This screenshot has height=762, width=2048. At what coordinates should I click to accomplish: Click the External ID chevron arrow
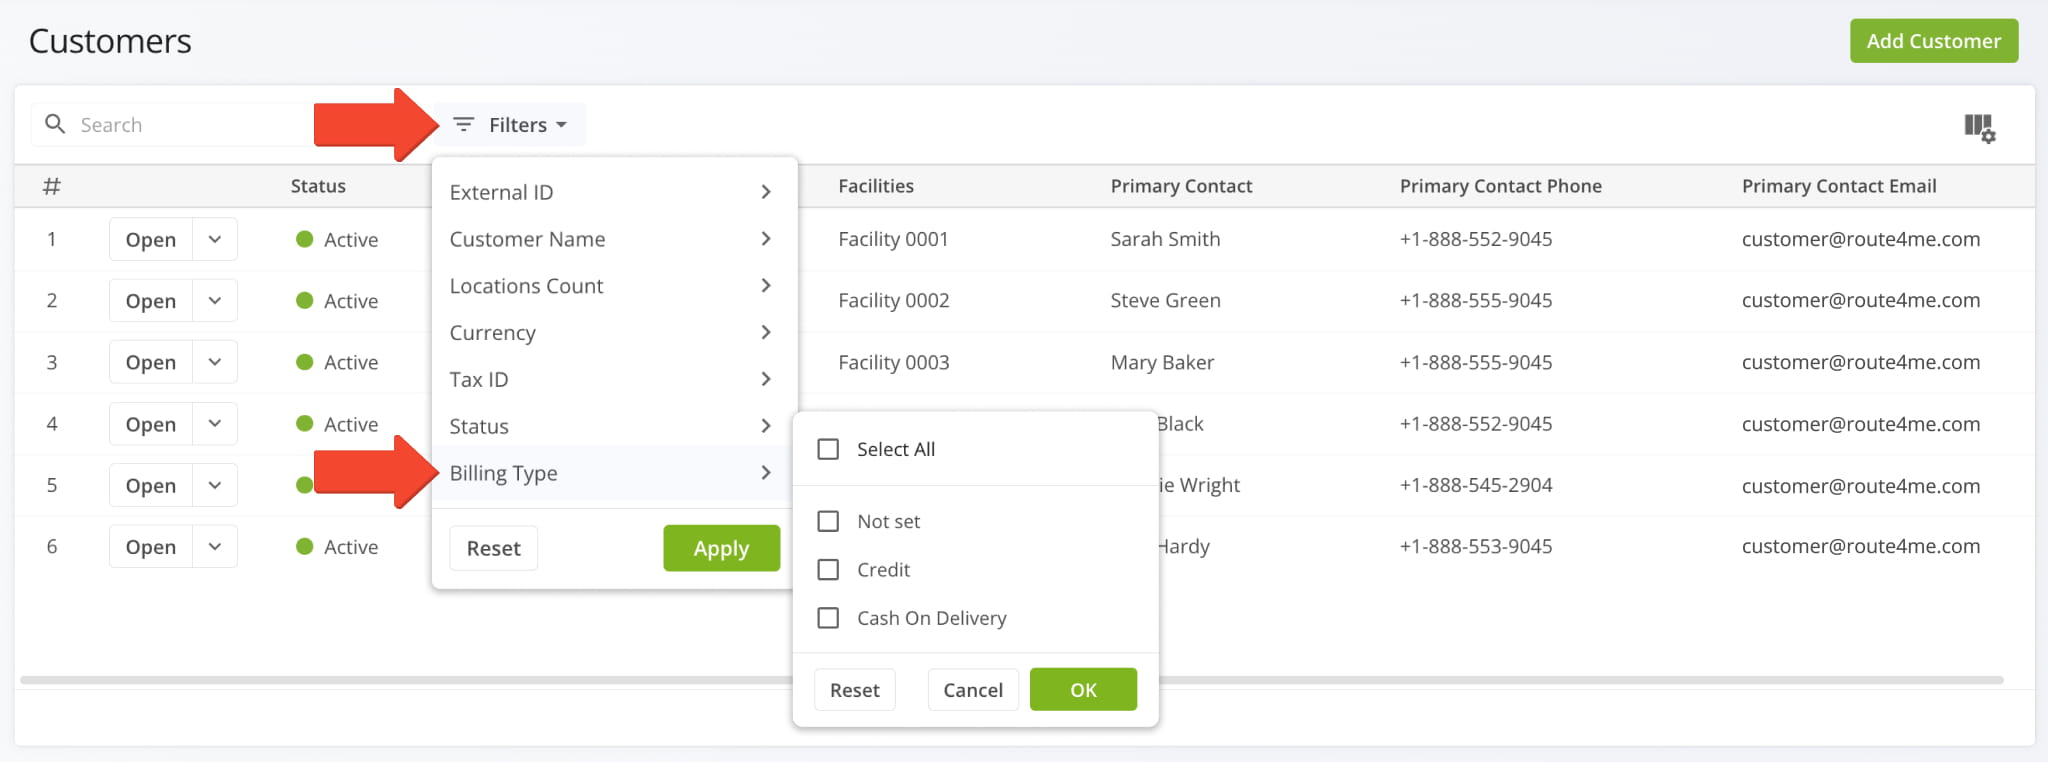[x=766, y=192]
